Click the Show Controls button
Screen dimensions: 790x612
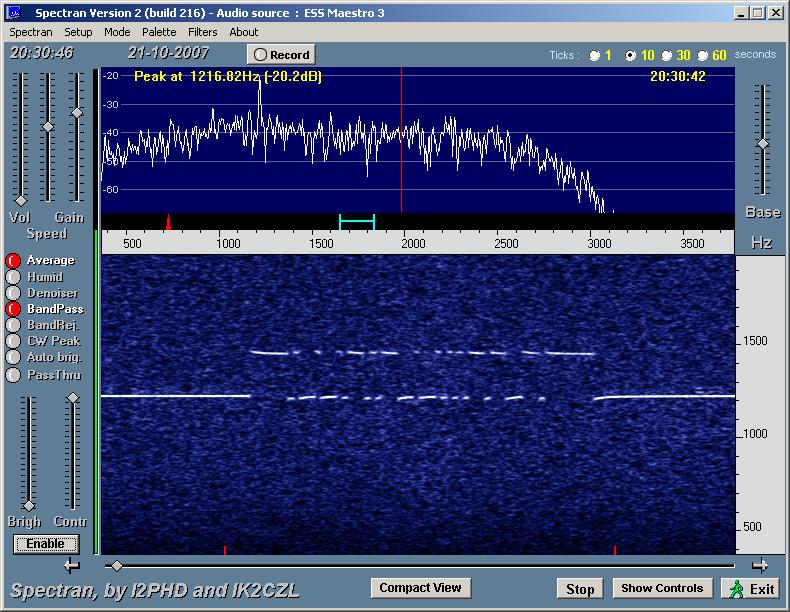tap(663, 588)
